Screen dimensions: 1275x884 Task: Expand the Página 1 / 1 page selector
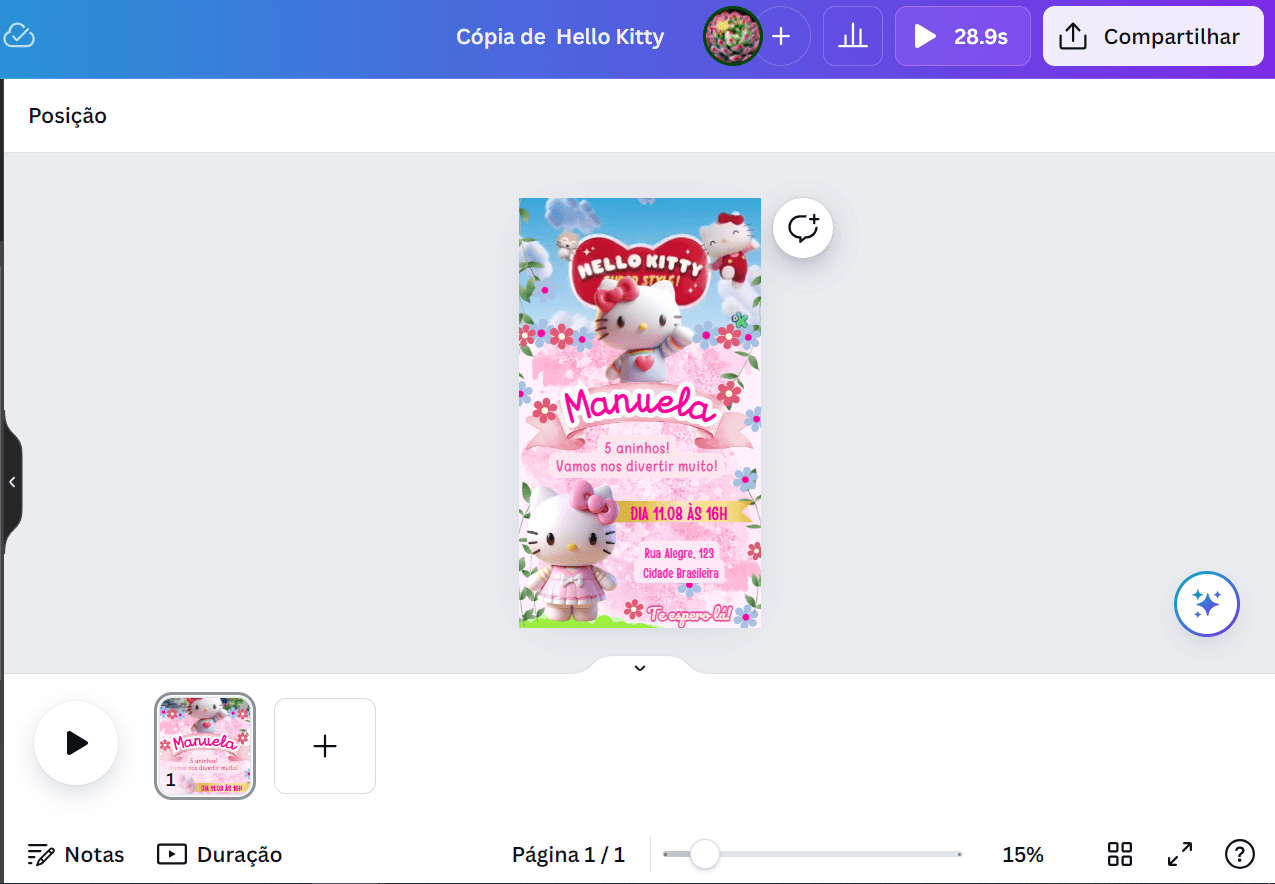pyautogui.click(x=568, y=854)
